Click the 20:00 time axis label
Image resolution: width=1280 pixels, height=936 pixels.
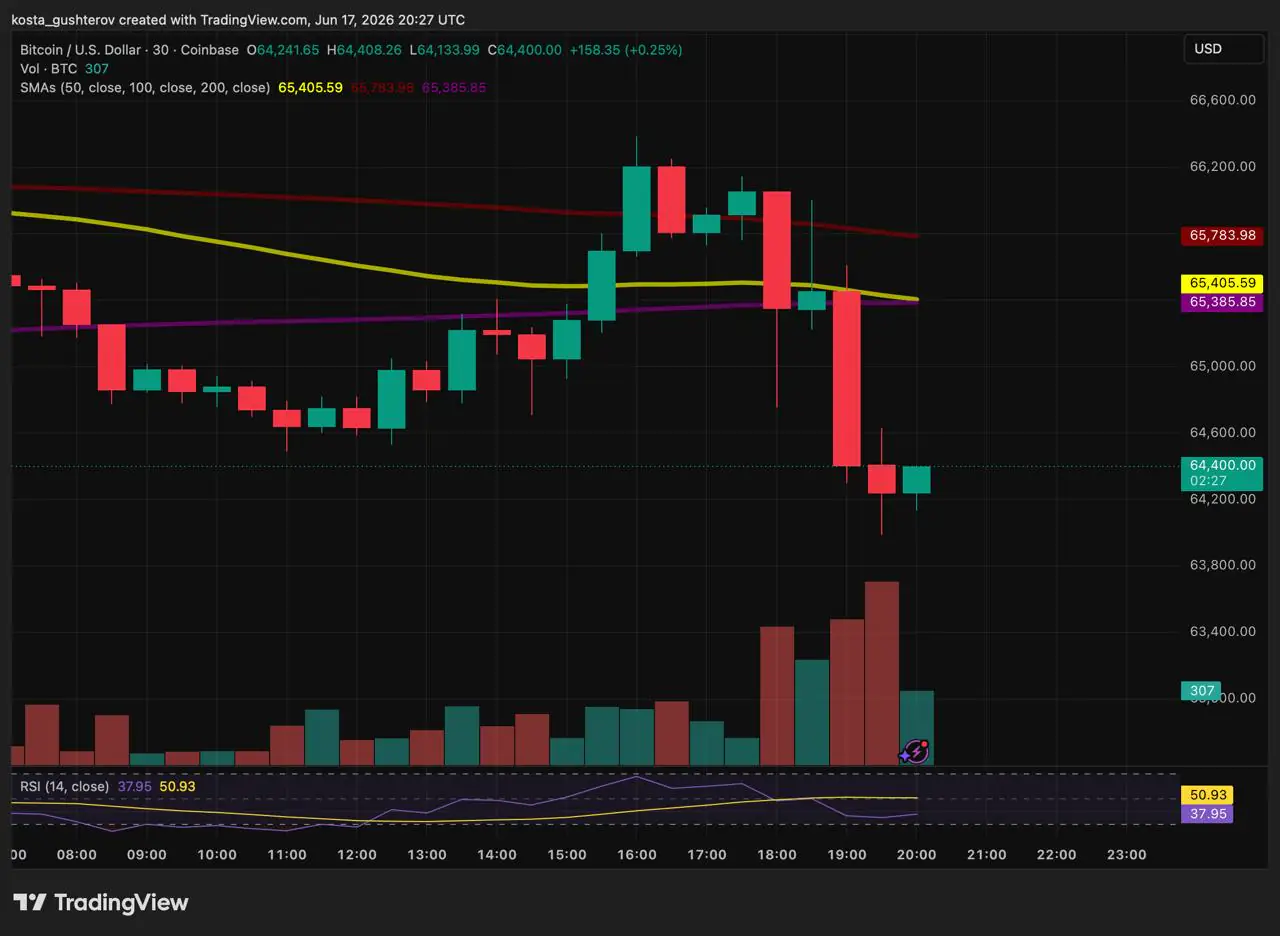click(x=917, y=855)
